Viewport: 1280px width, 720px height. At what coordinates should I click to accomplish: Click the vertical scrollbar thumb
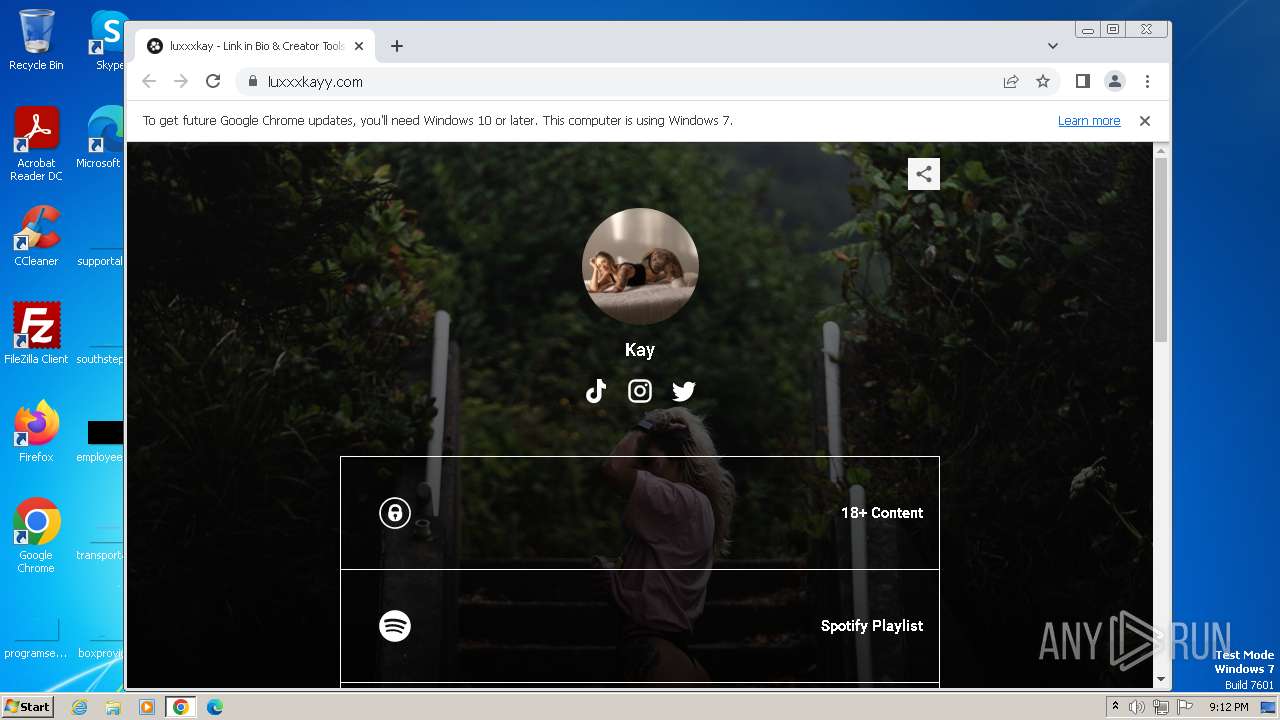point(1161,250)
